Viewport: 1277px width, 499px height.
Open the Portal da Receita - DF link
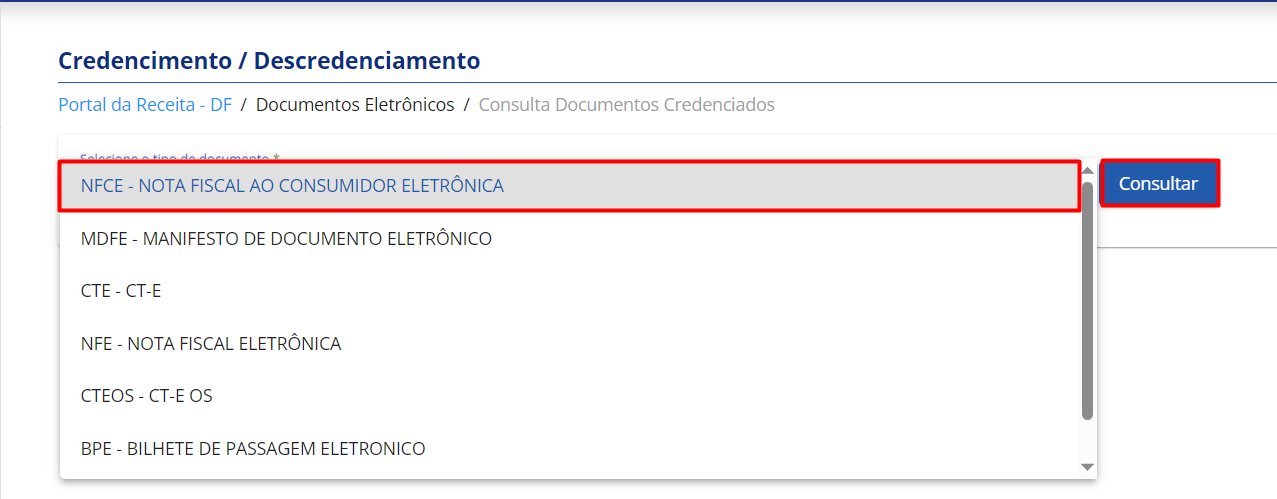[145, 105]
